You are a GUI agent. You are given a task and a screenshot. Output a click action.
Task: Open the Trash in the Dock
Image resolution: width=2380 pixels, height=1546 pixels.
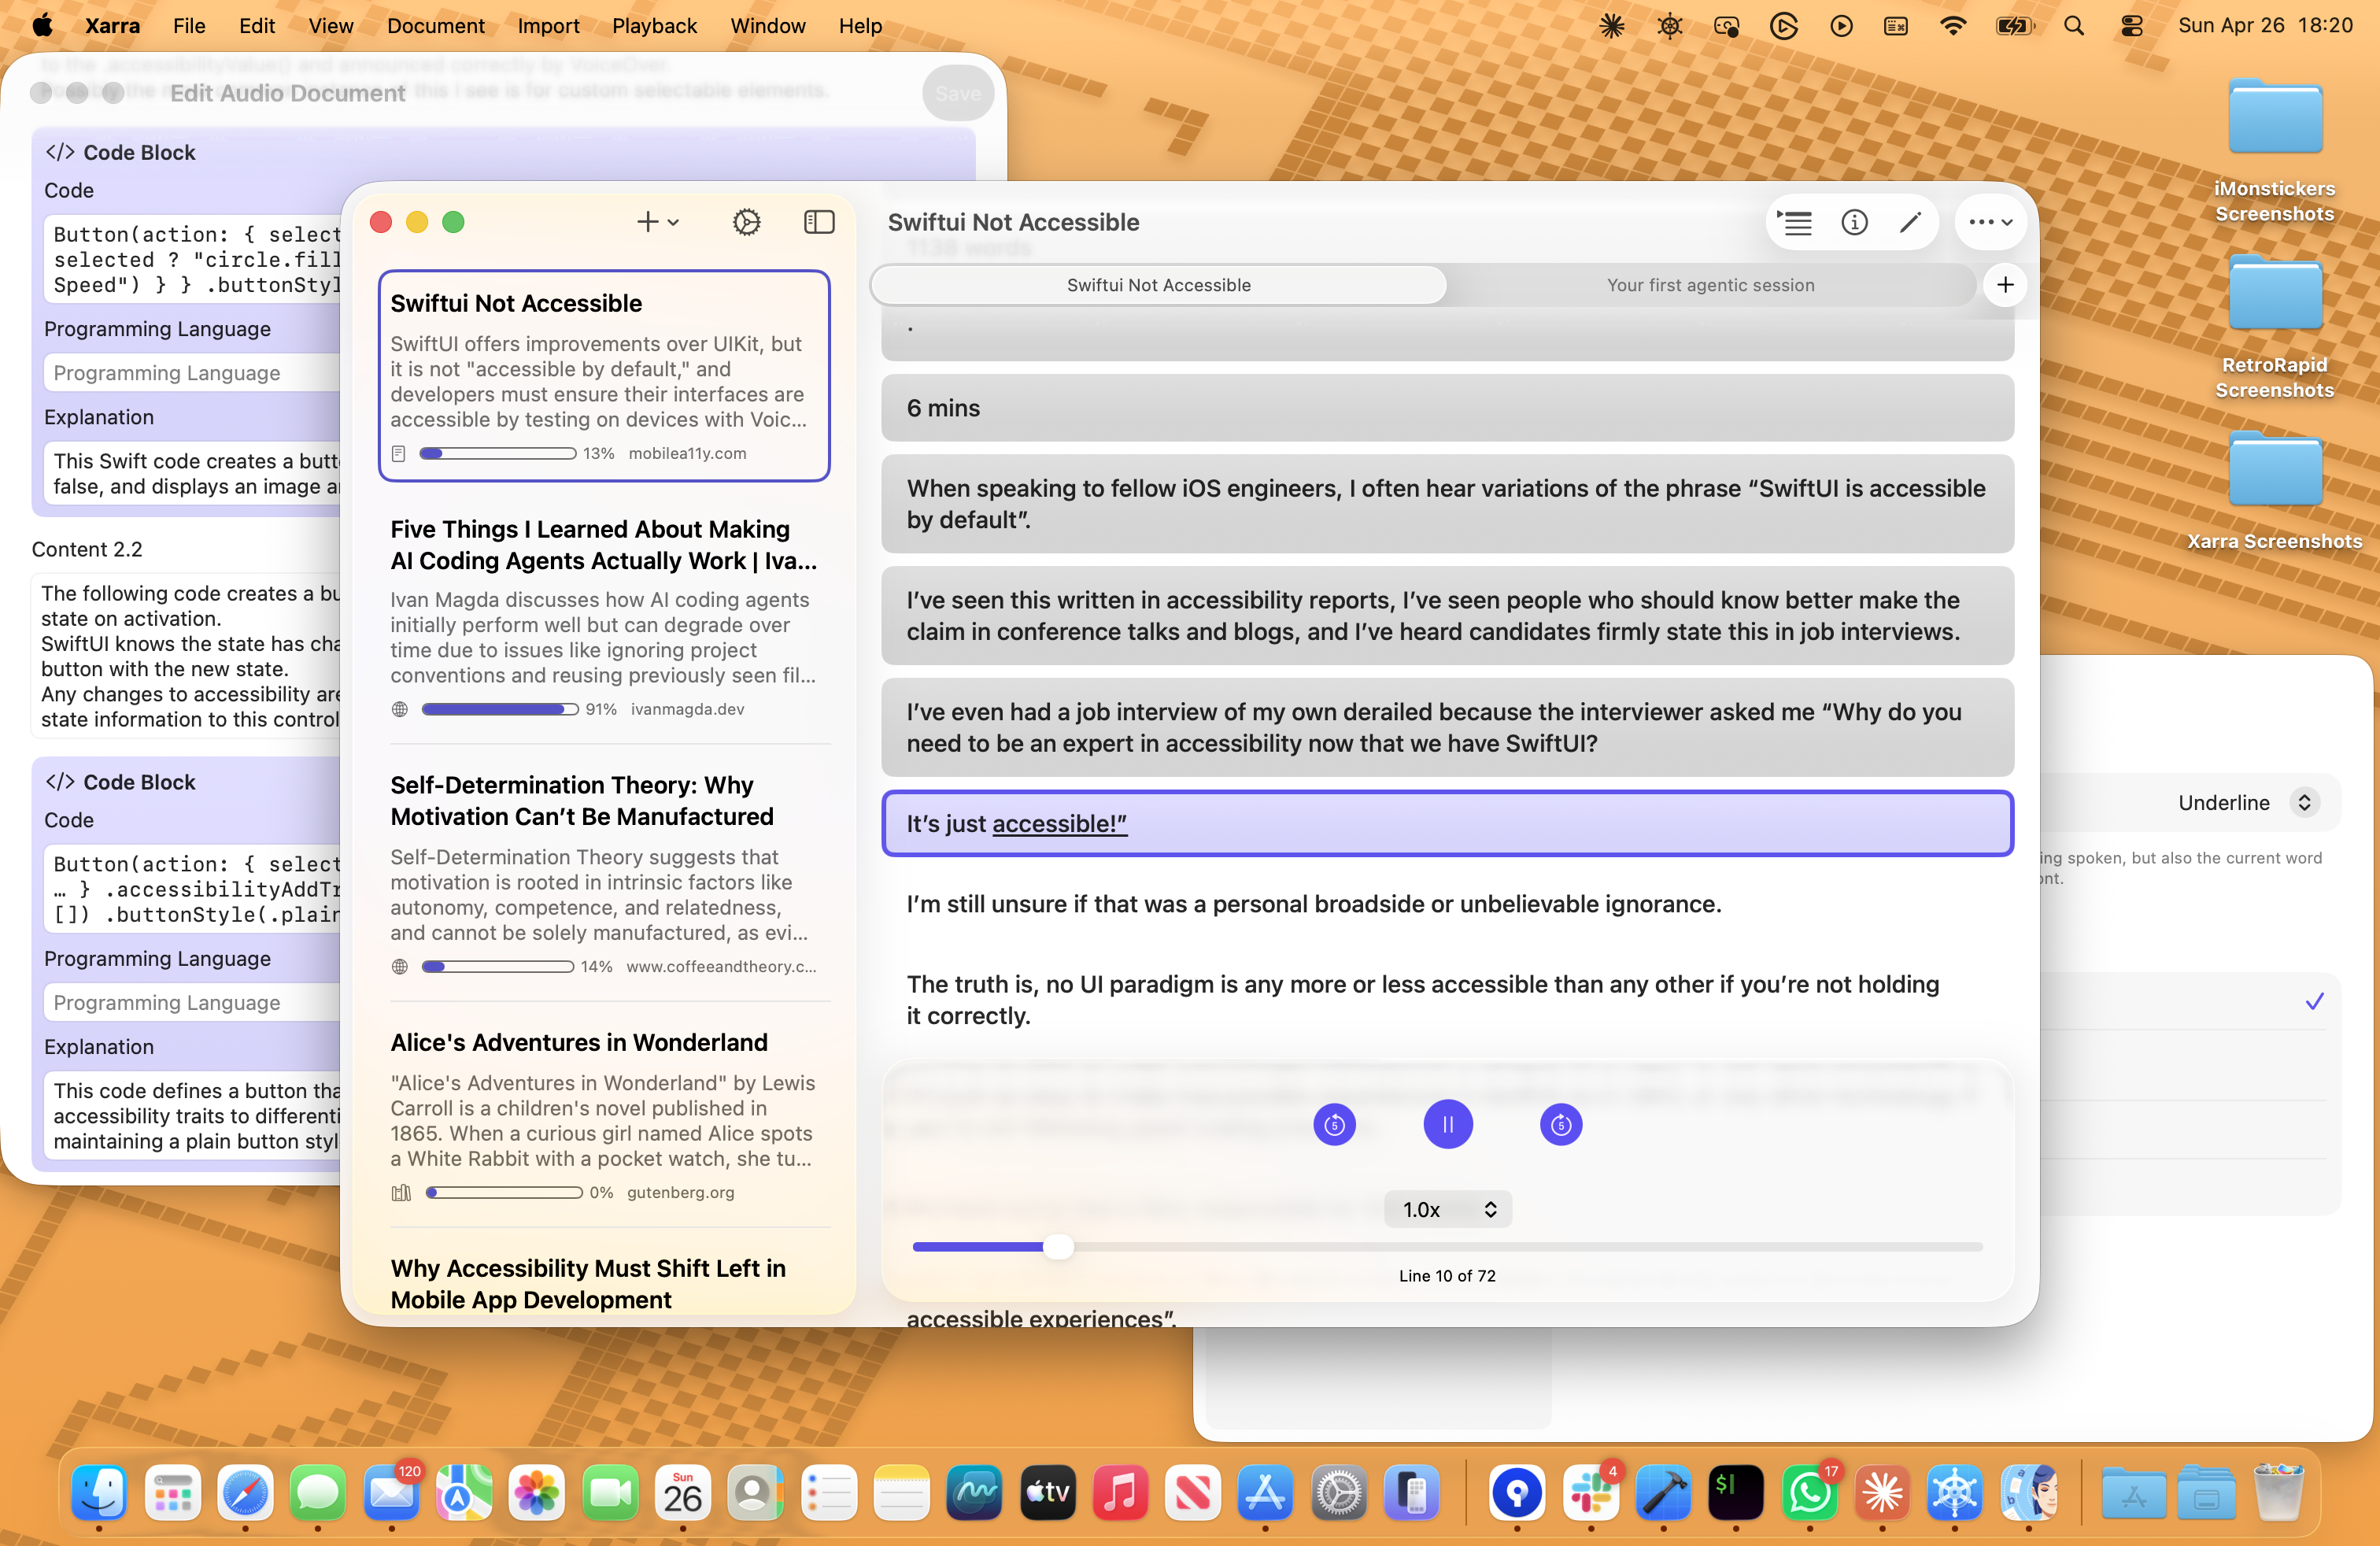point(2278,1493)
